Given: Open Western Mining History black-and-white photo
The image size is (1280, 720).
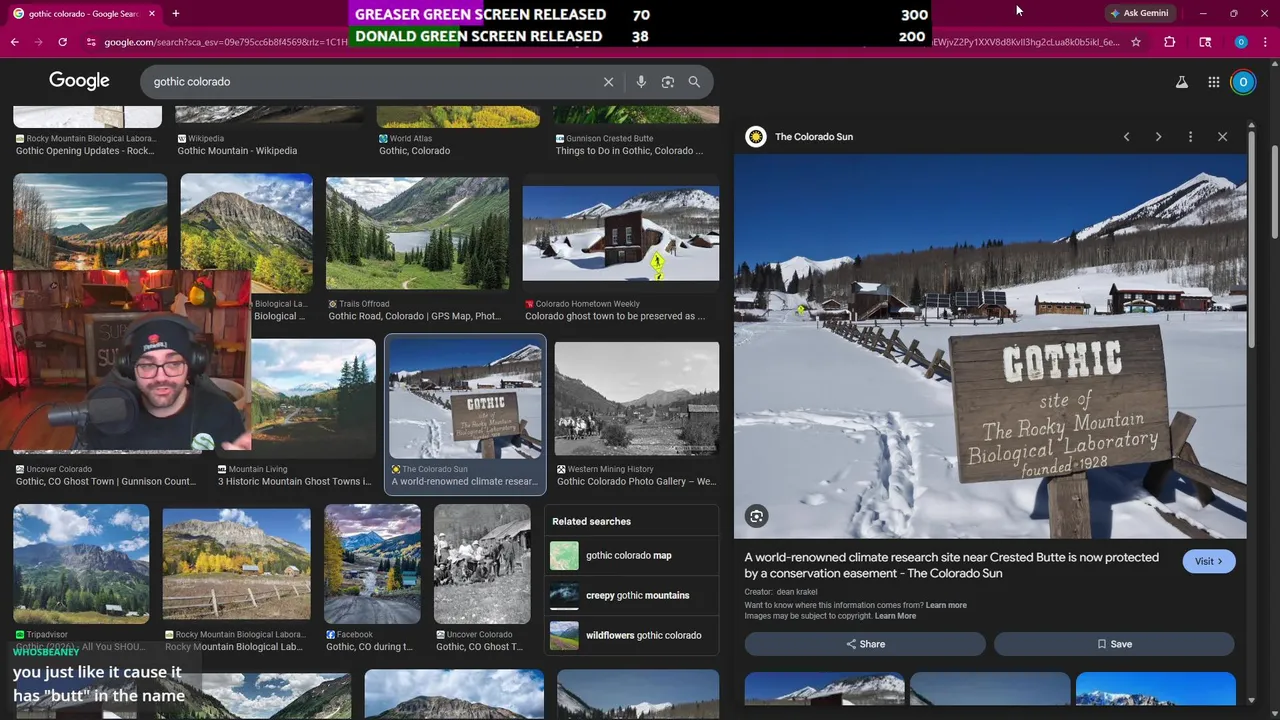Looking at the screenshot, I should point(636,398).
